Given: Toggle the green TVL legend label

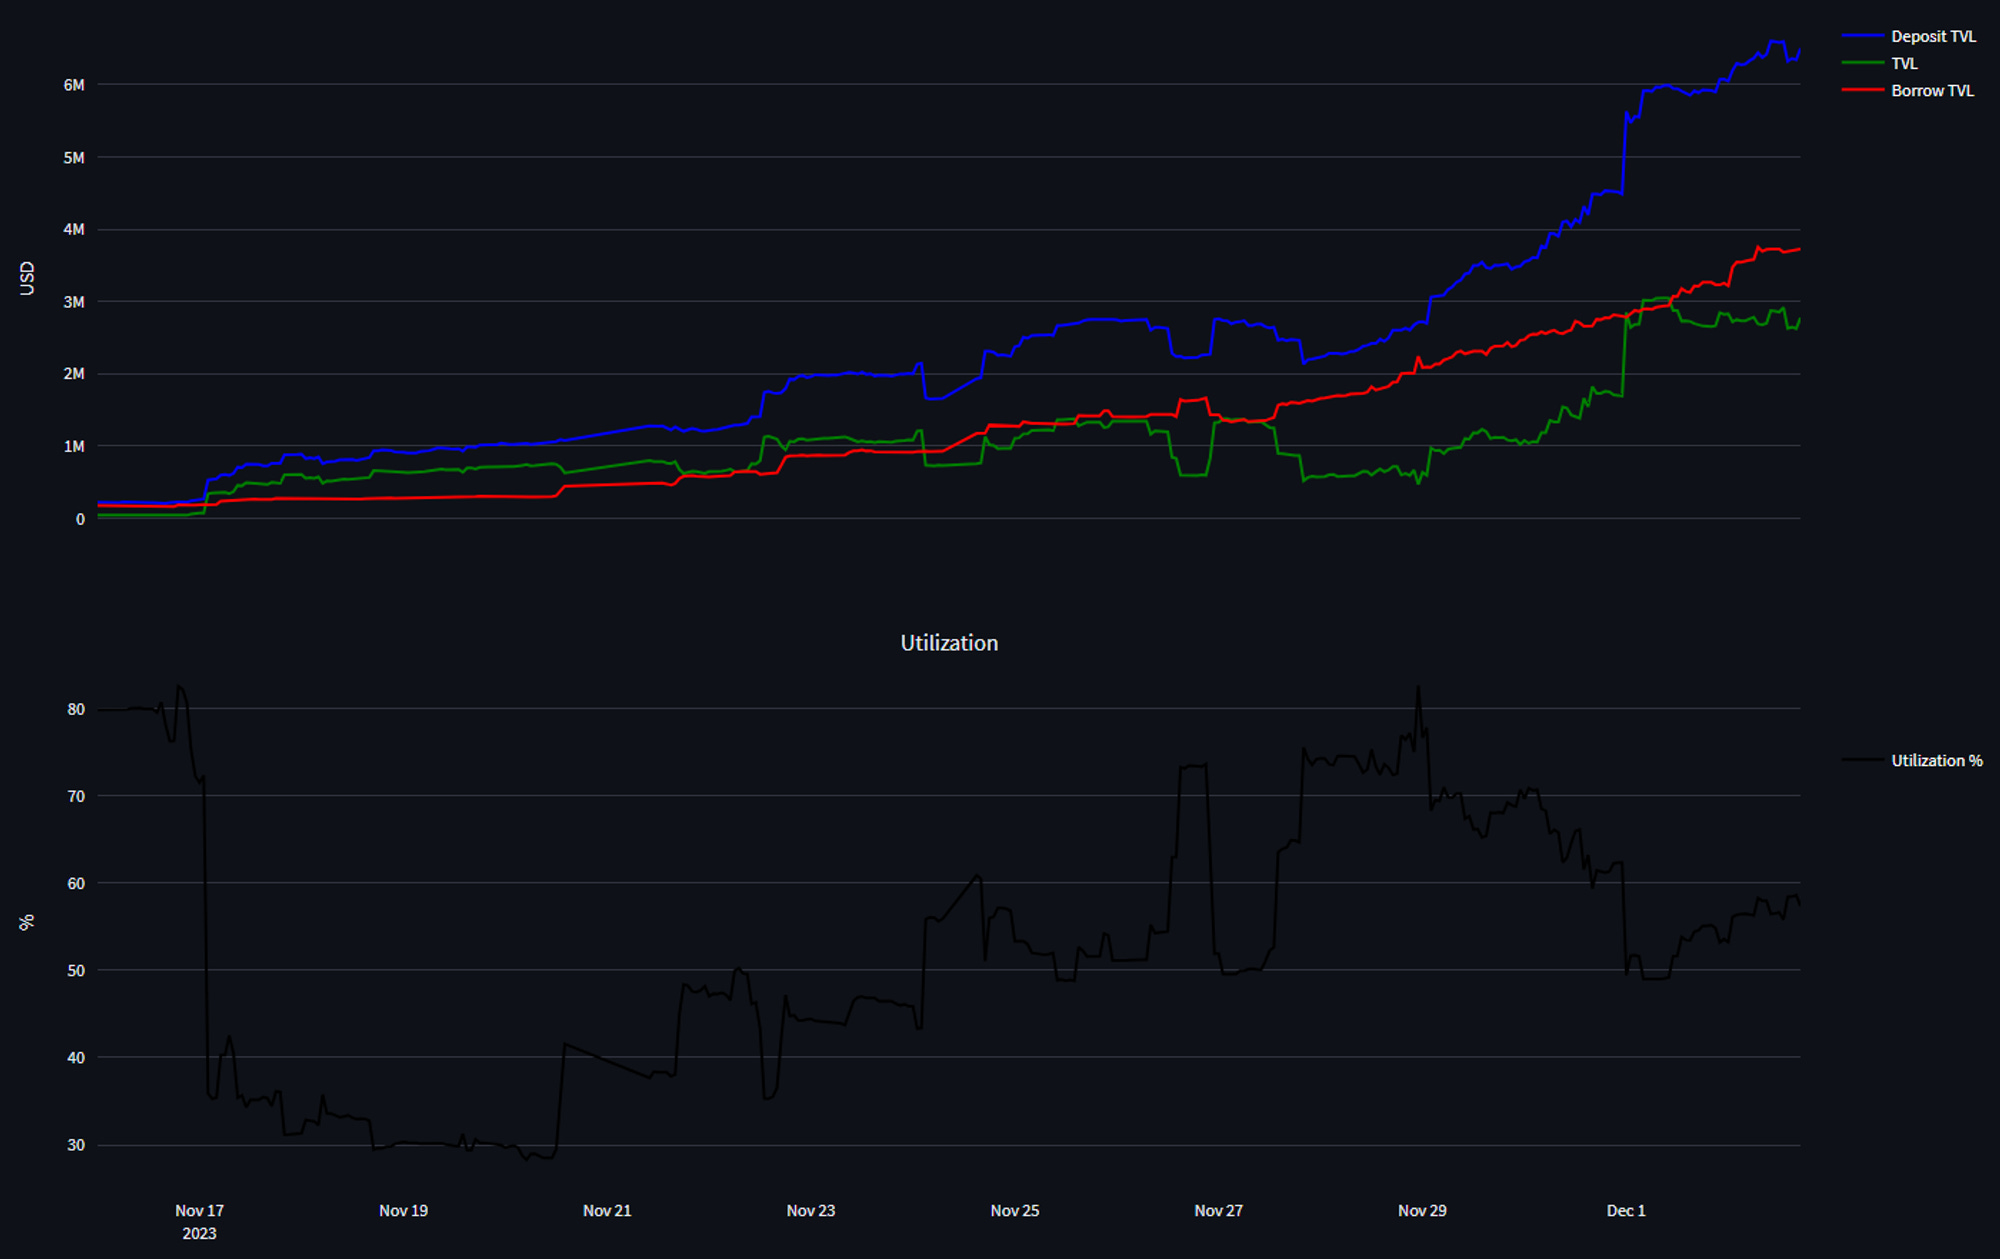Looking at the screenshot, I should [1904, 63].
